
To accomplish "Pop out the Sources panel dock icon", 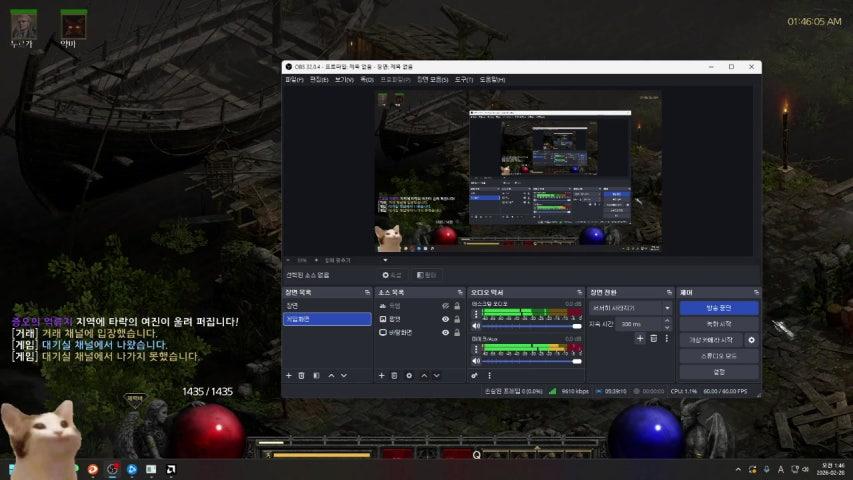I will [x=460, y=292].
